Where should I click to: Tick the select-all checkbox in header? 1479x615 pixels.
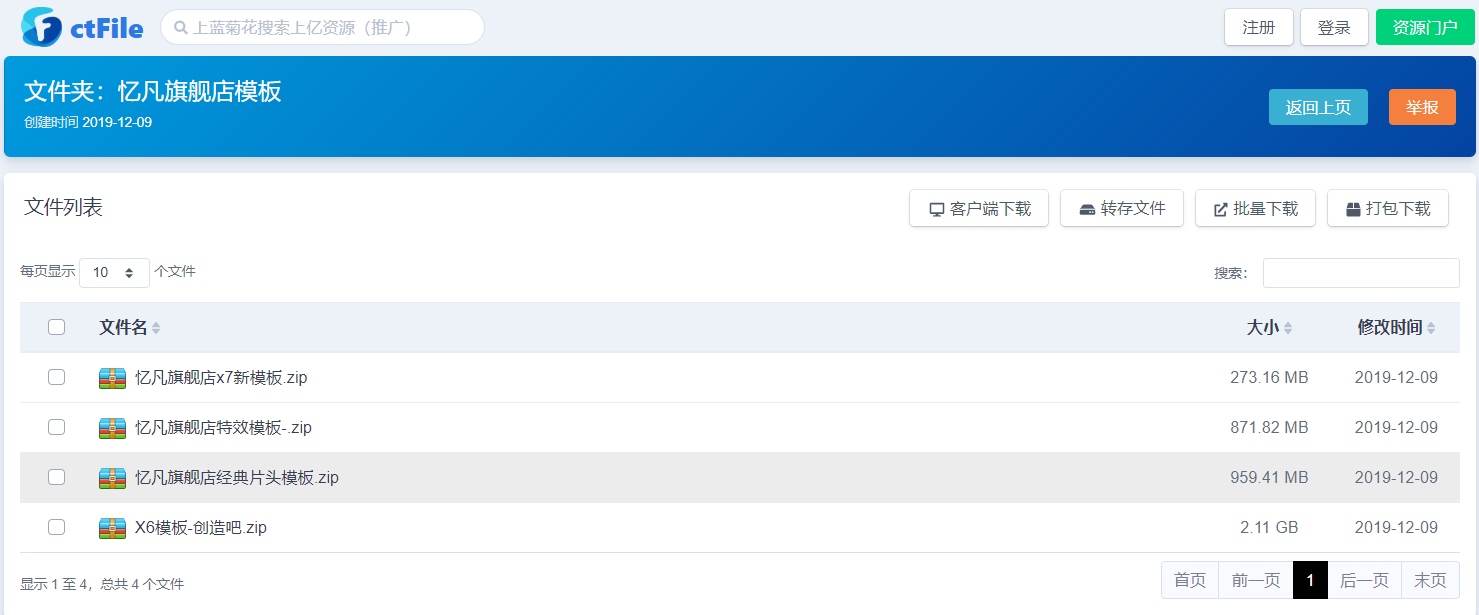click(56, 327)
